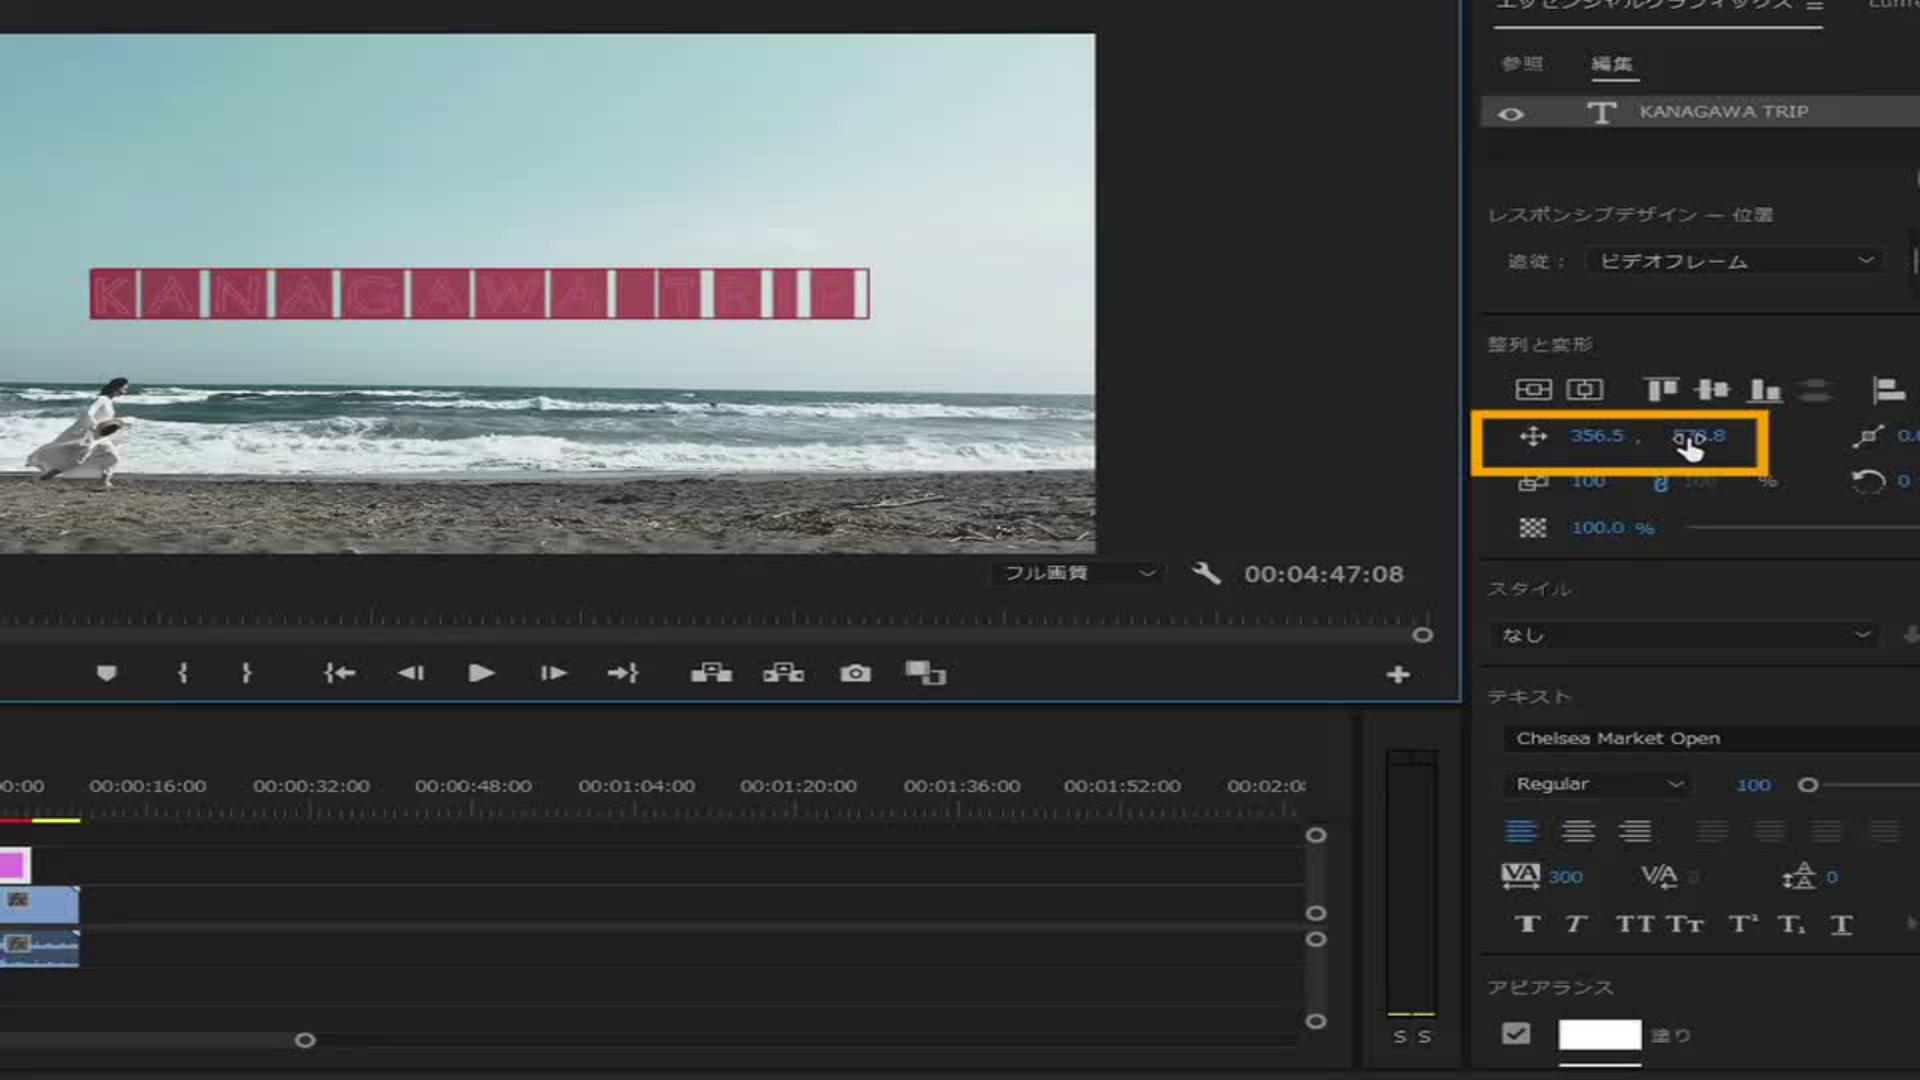Toggle the fill (塗り) checkbox
The image size is (1920, 1080).
tap(1516, 1034)
